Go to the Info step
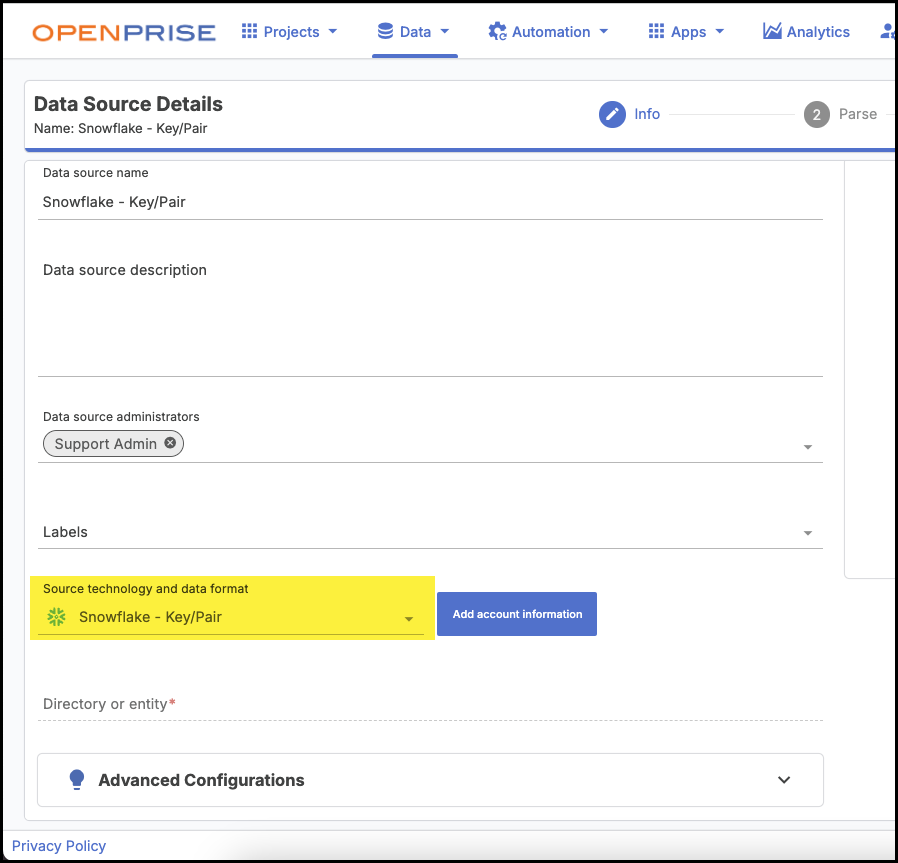Image resolution: width=898 pixels, height=863 pixels. [x=629, y=115]
